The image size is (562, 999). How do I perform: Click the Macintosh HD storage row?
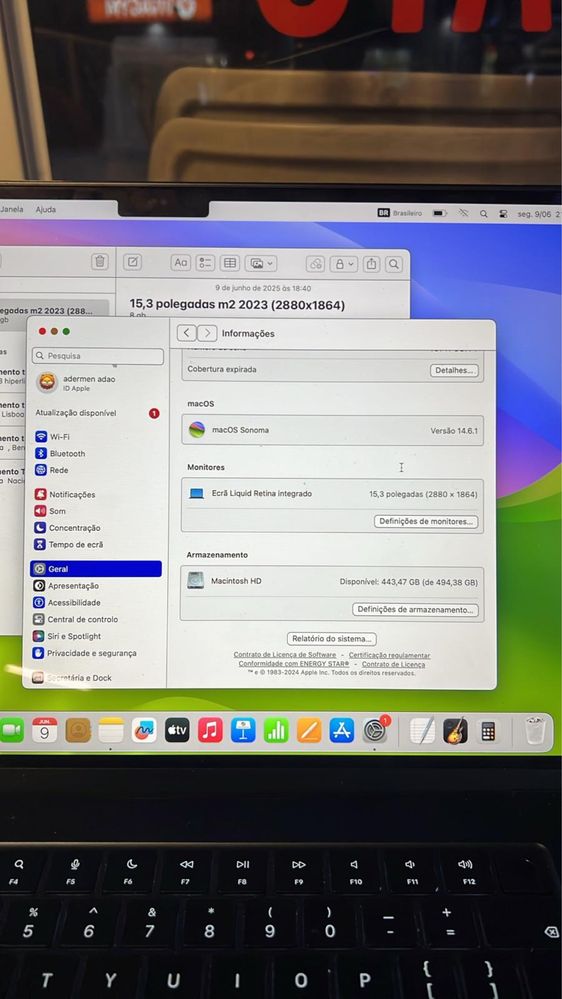332,581
